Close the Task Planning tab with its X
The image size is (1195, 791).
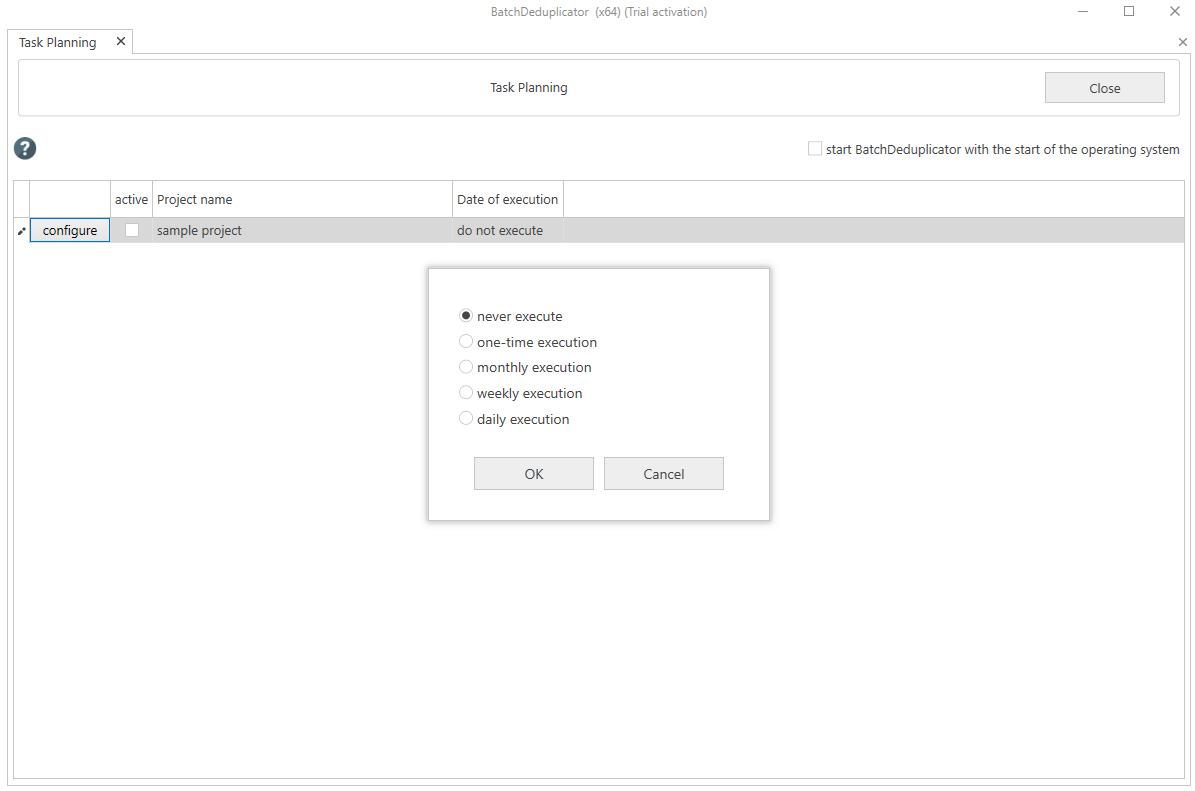(121, 42)
